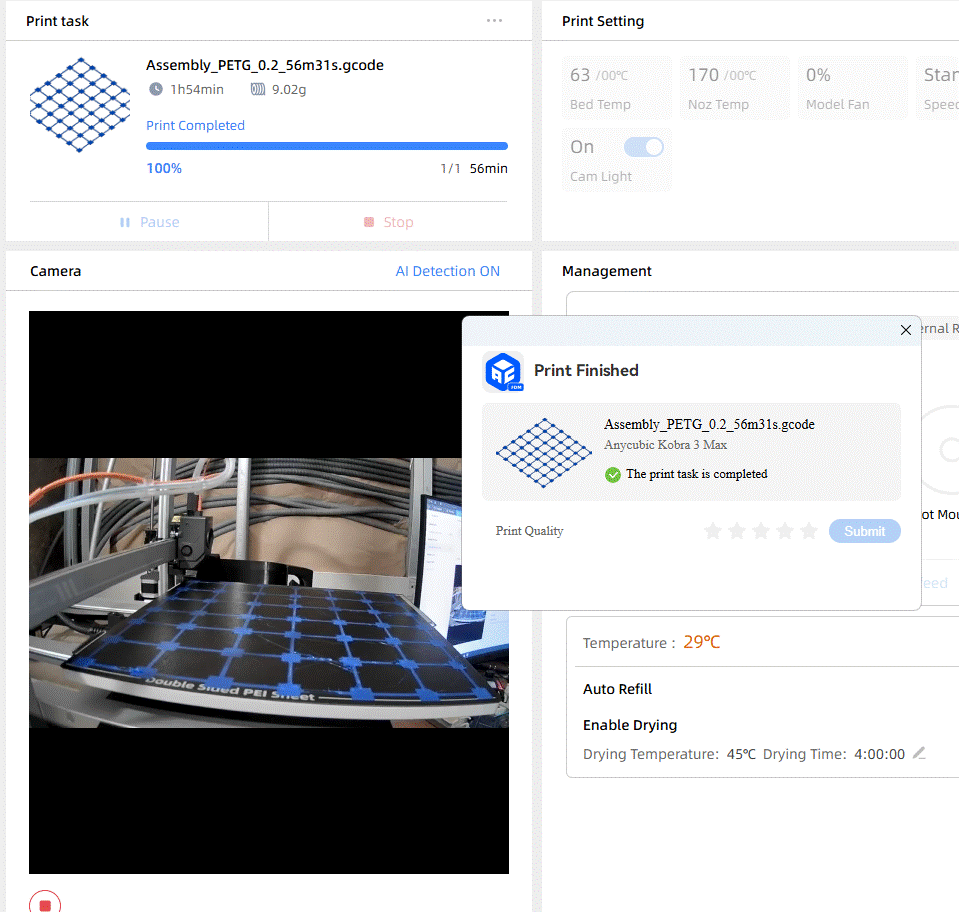This screenshot has height=912, width=959.
Task: Click the print progress bar
Action: tap(327, 146)
